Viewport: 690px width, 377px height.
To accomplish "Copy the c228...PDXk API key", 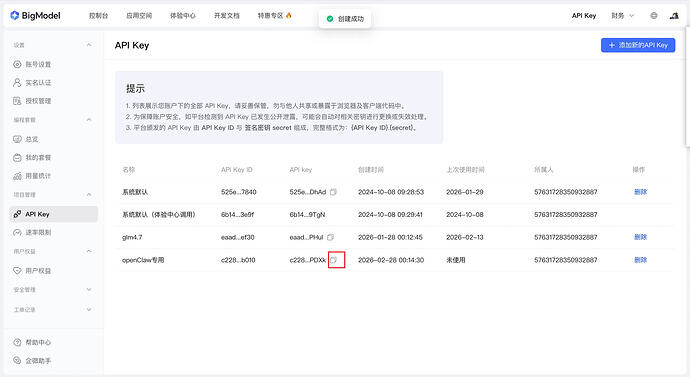I will [x=333, y=260].
